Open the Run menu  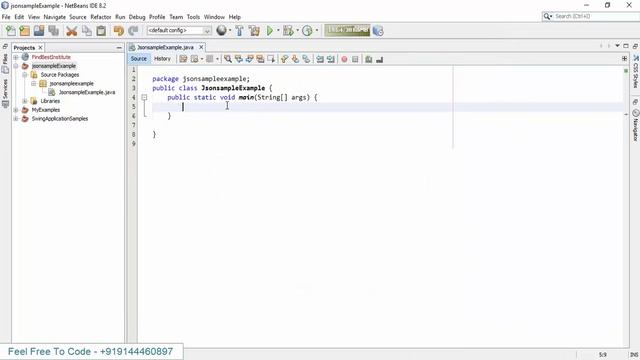(x=120, y=17)
